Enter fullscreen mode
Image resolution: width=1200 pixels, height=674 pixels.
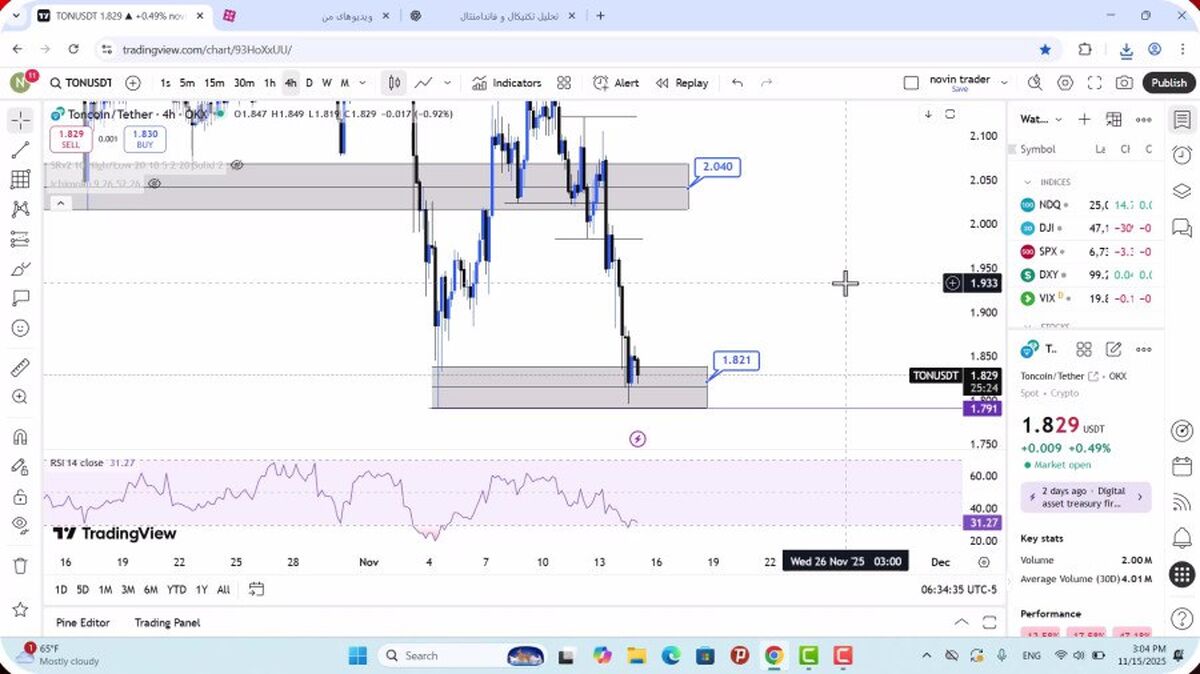pyautogui.click(x=1095, y=83)
